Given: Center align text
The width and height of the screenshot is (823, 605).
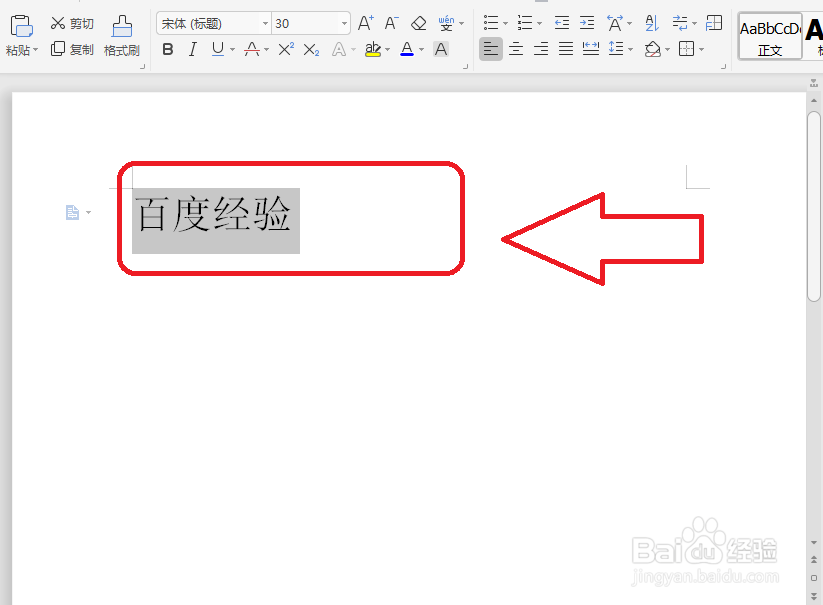Looking at the screenshot, I should tap(516, 49).
